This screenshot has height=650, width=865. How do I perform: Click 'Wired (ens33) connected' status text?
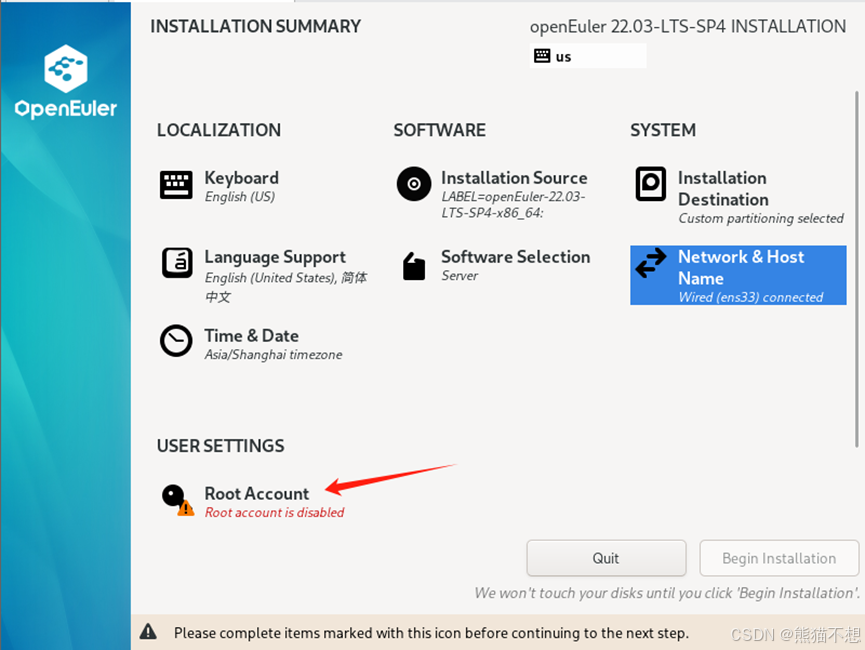pos(750,297)
